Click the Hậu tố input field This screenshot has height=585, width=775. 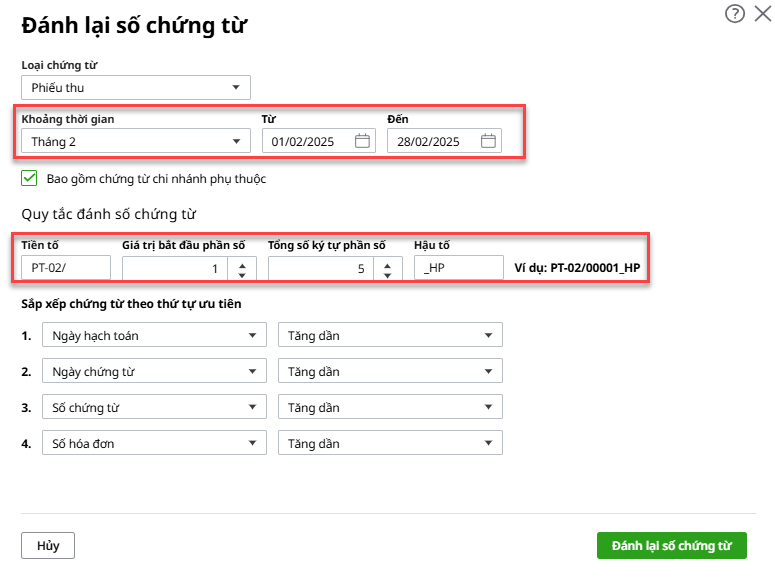(458, 268)
